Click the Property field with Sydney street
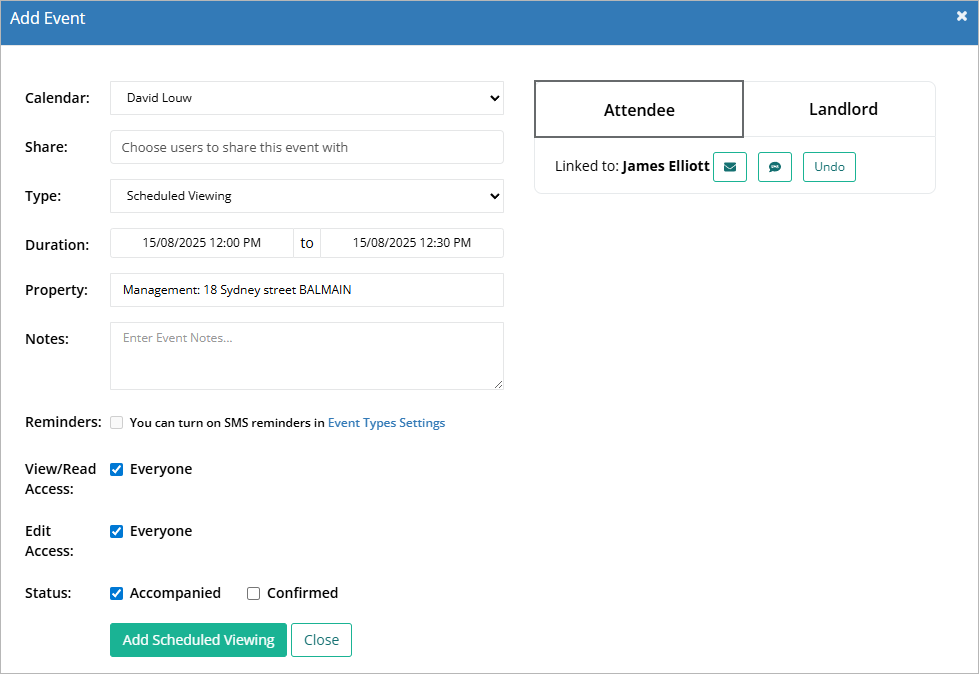 307,290
